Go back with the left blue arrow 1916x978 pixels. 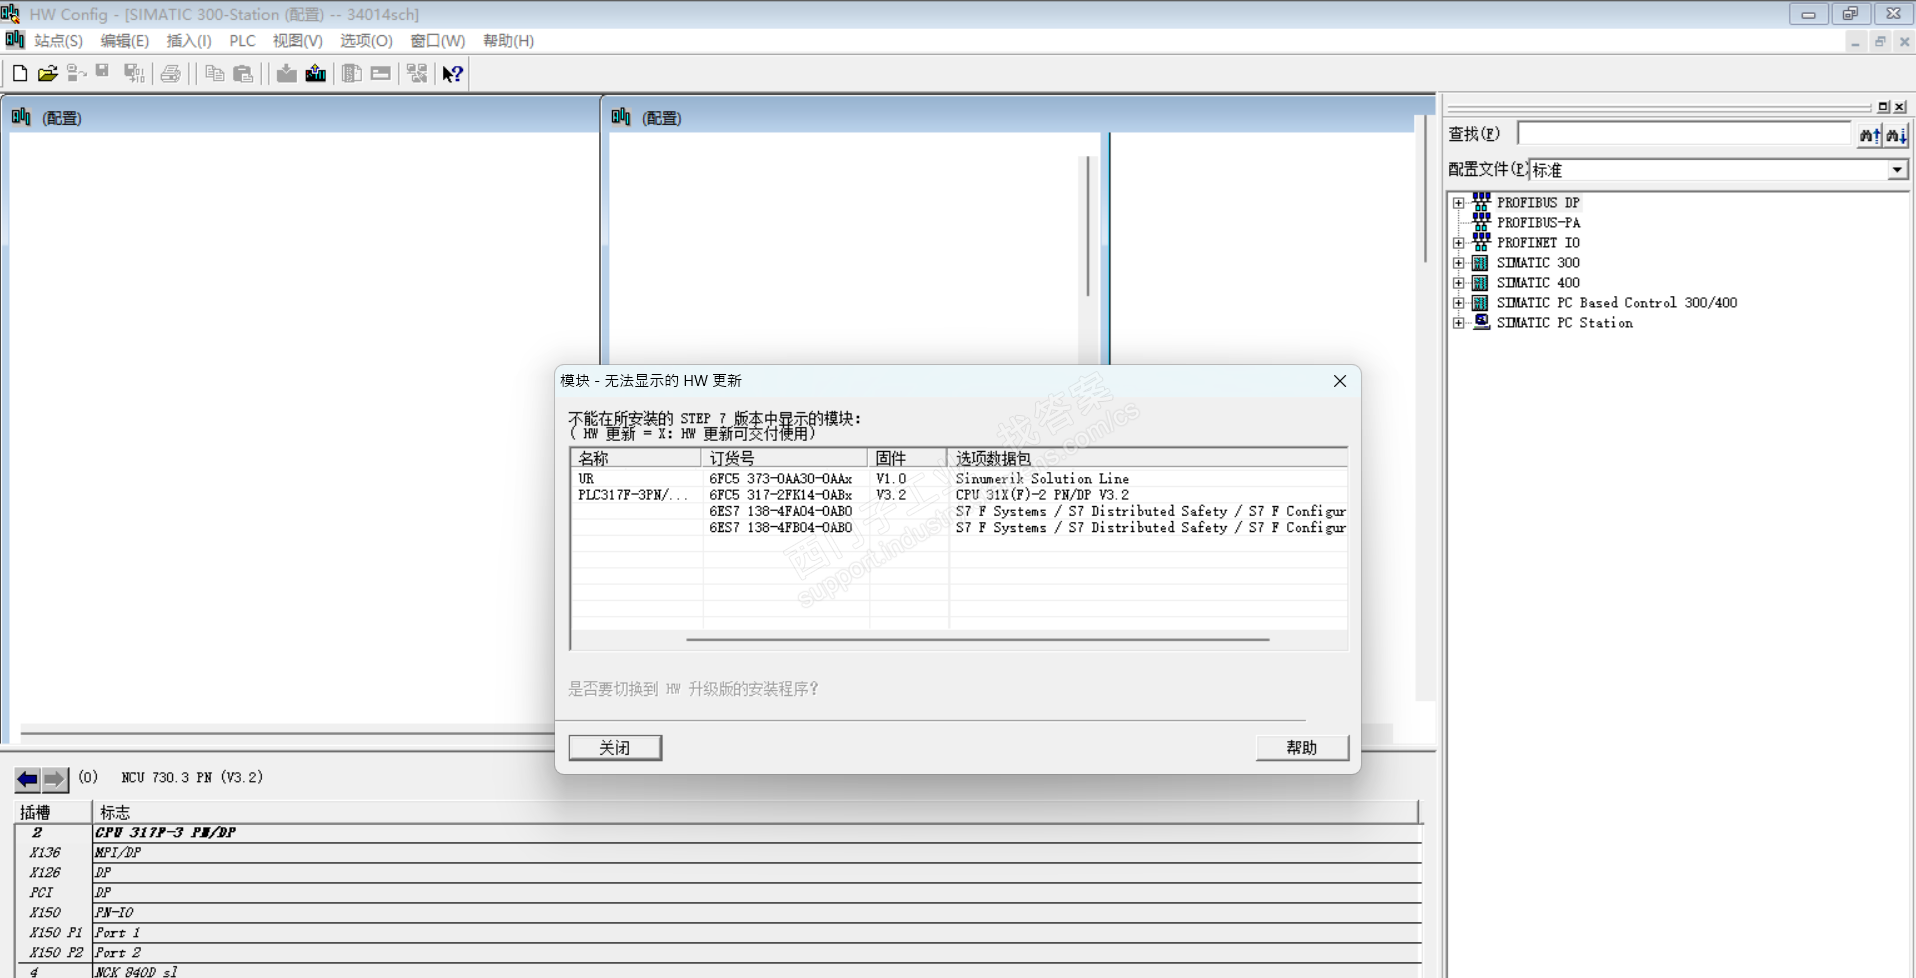click(x=28, y=779)
